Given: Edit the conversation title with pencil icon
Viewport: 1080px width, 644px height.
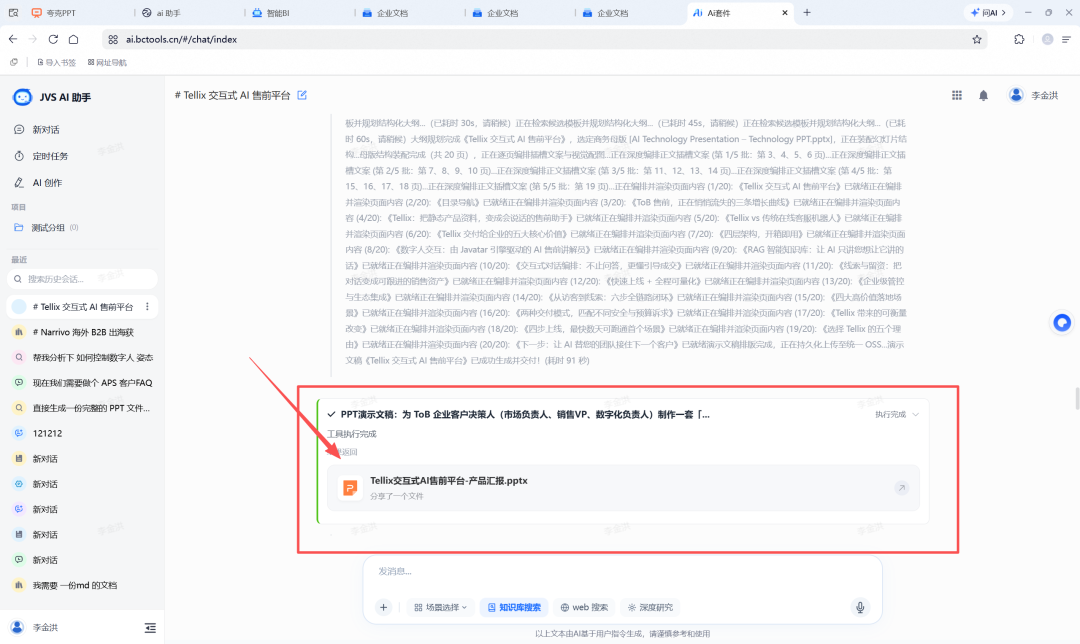Looking at the screenshot, I should tap(302, 95).
